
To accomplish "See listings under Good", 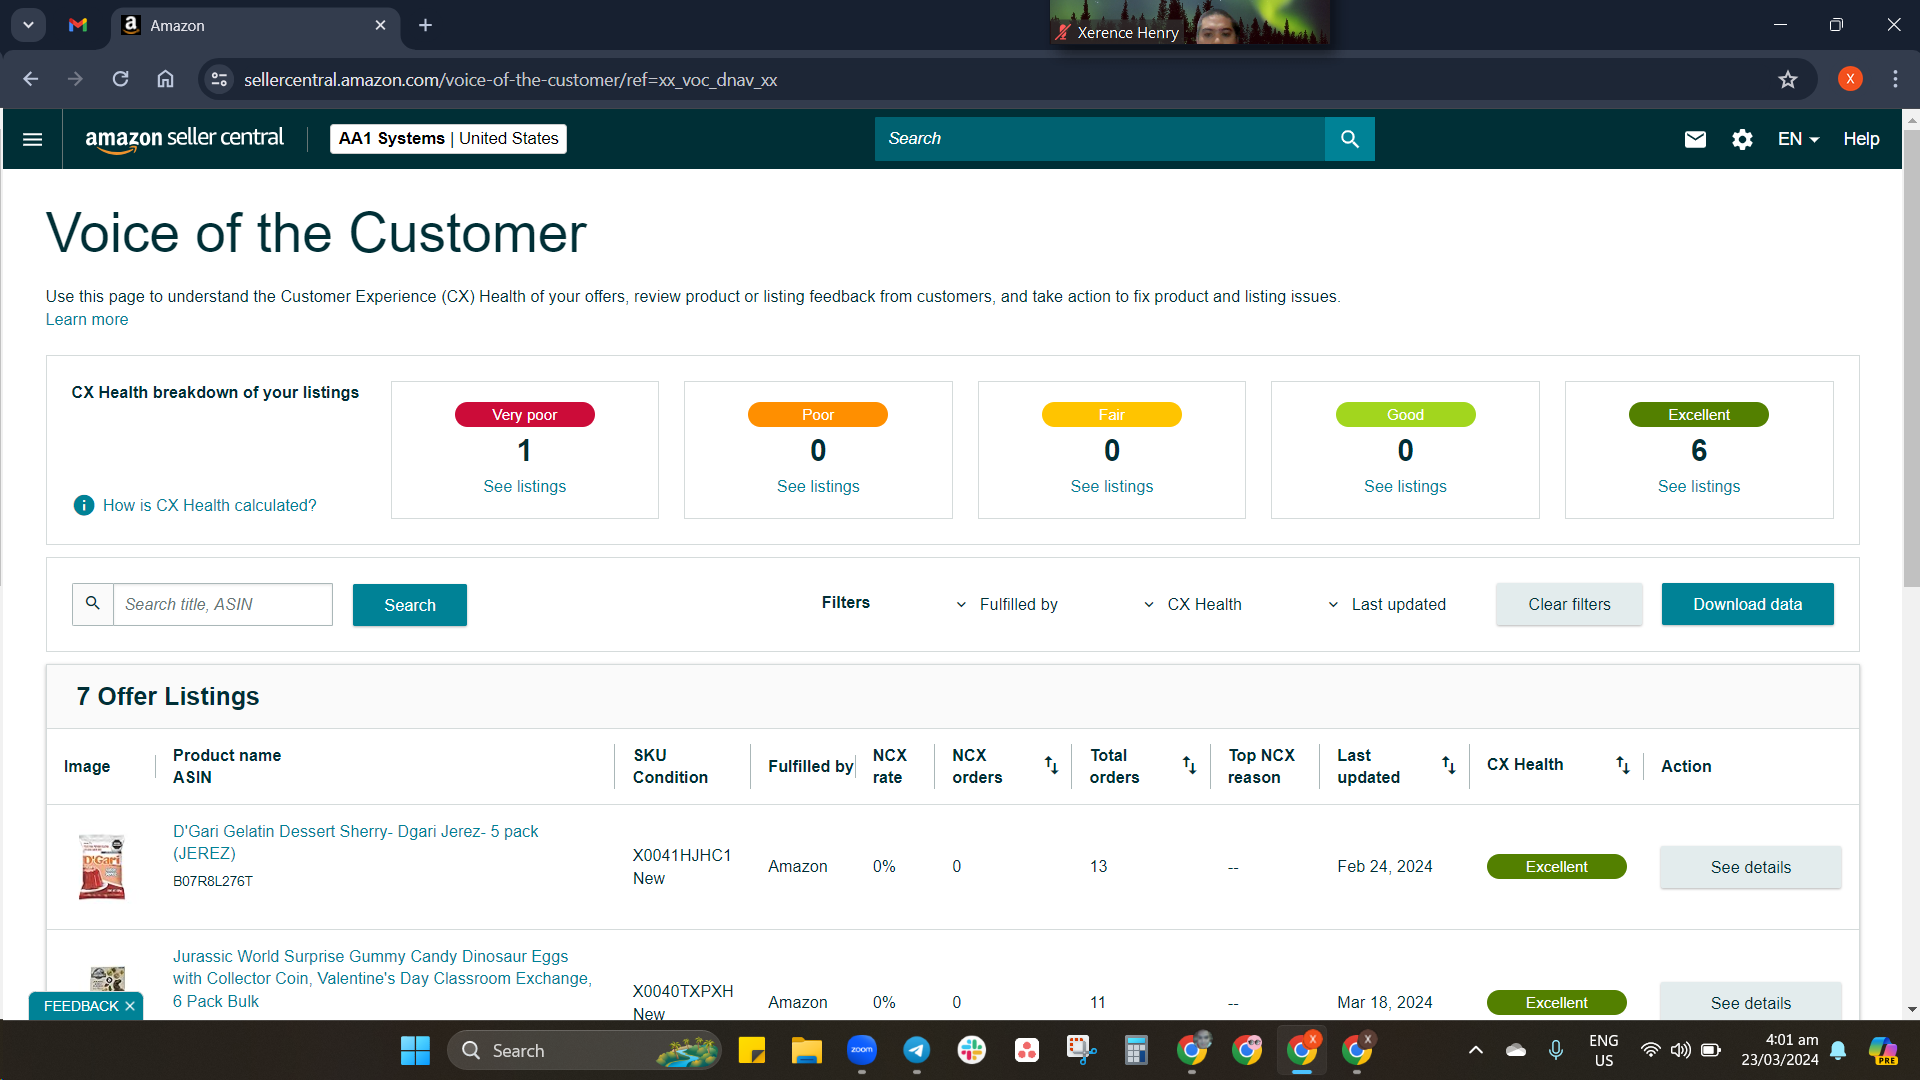I will point(1405,486).
